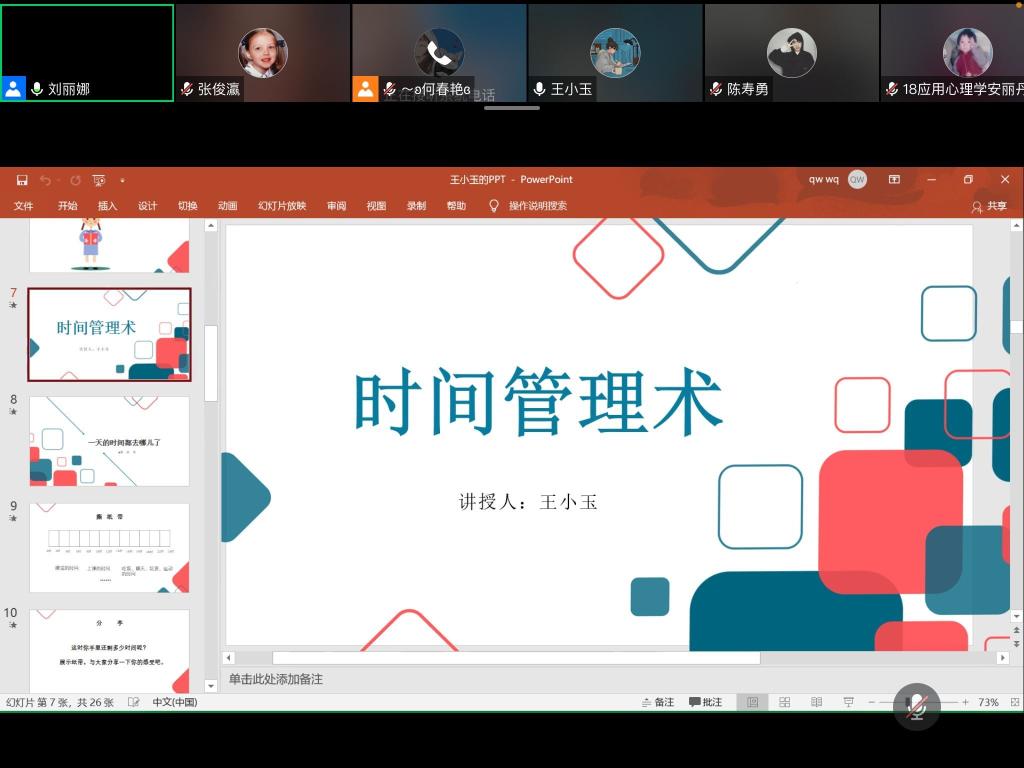
Task: Click the Slide Show icon in status bar
Action: pos(848,702)
